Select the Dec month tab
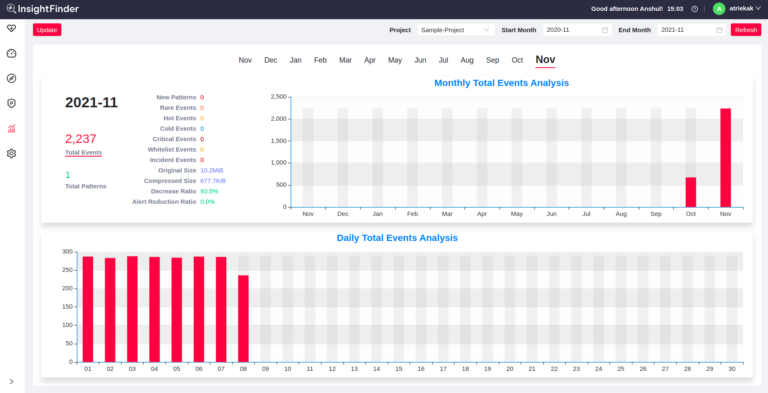Screen dimensions: 768x393 pos(271,60)
